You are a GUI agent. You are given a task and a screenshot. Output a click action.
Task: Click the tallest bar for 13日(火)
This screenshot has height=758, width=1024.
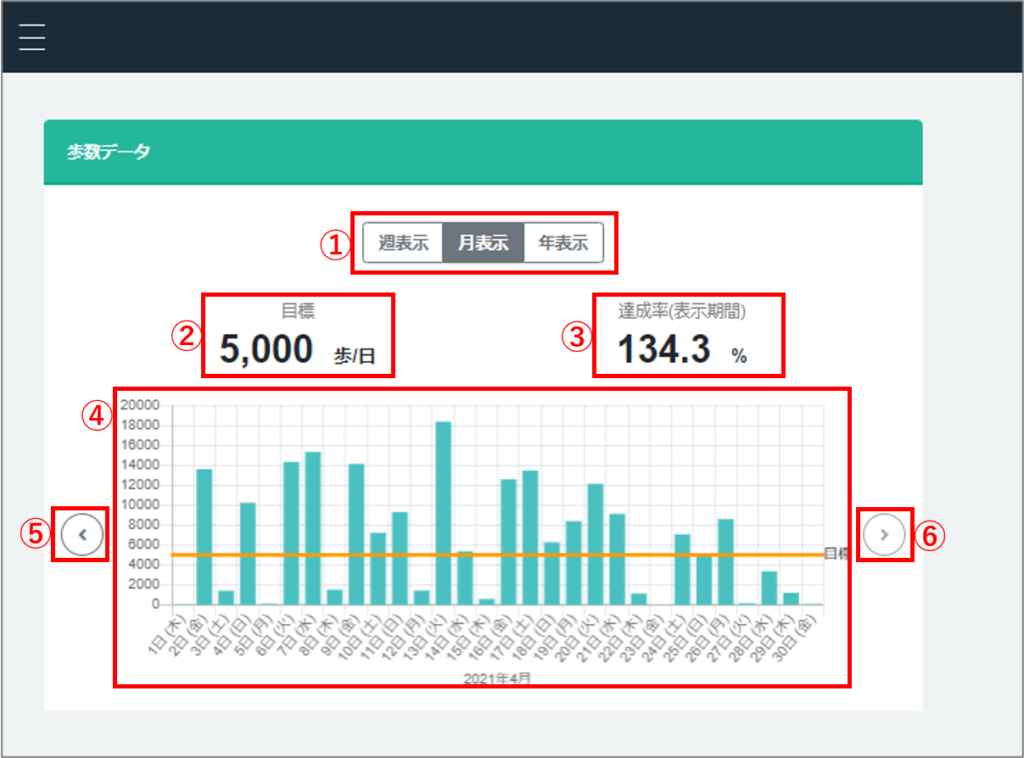coord(443,512)
